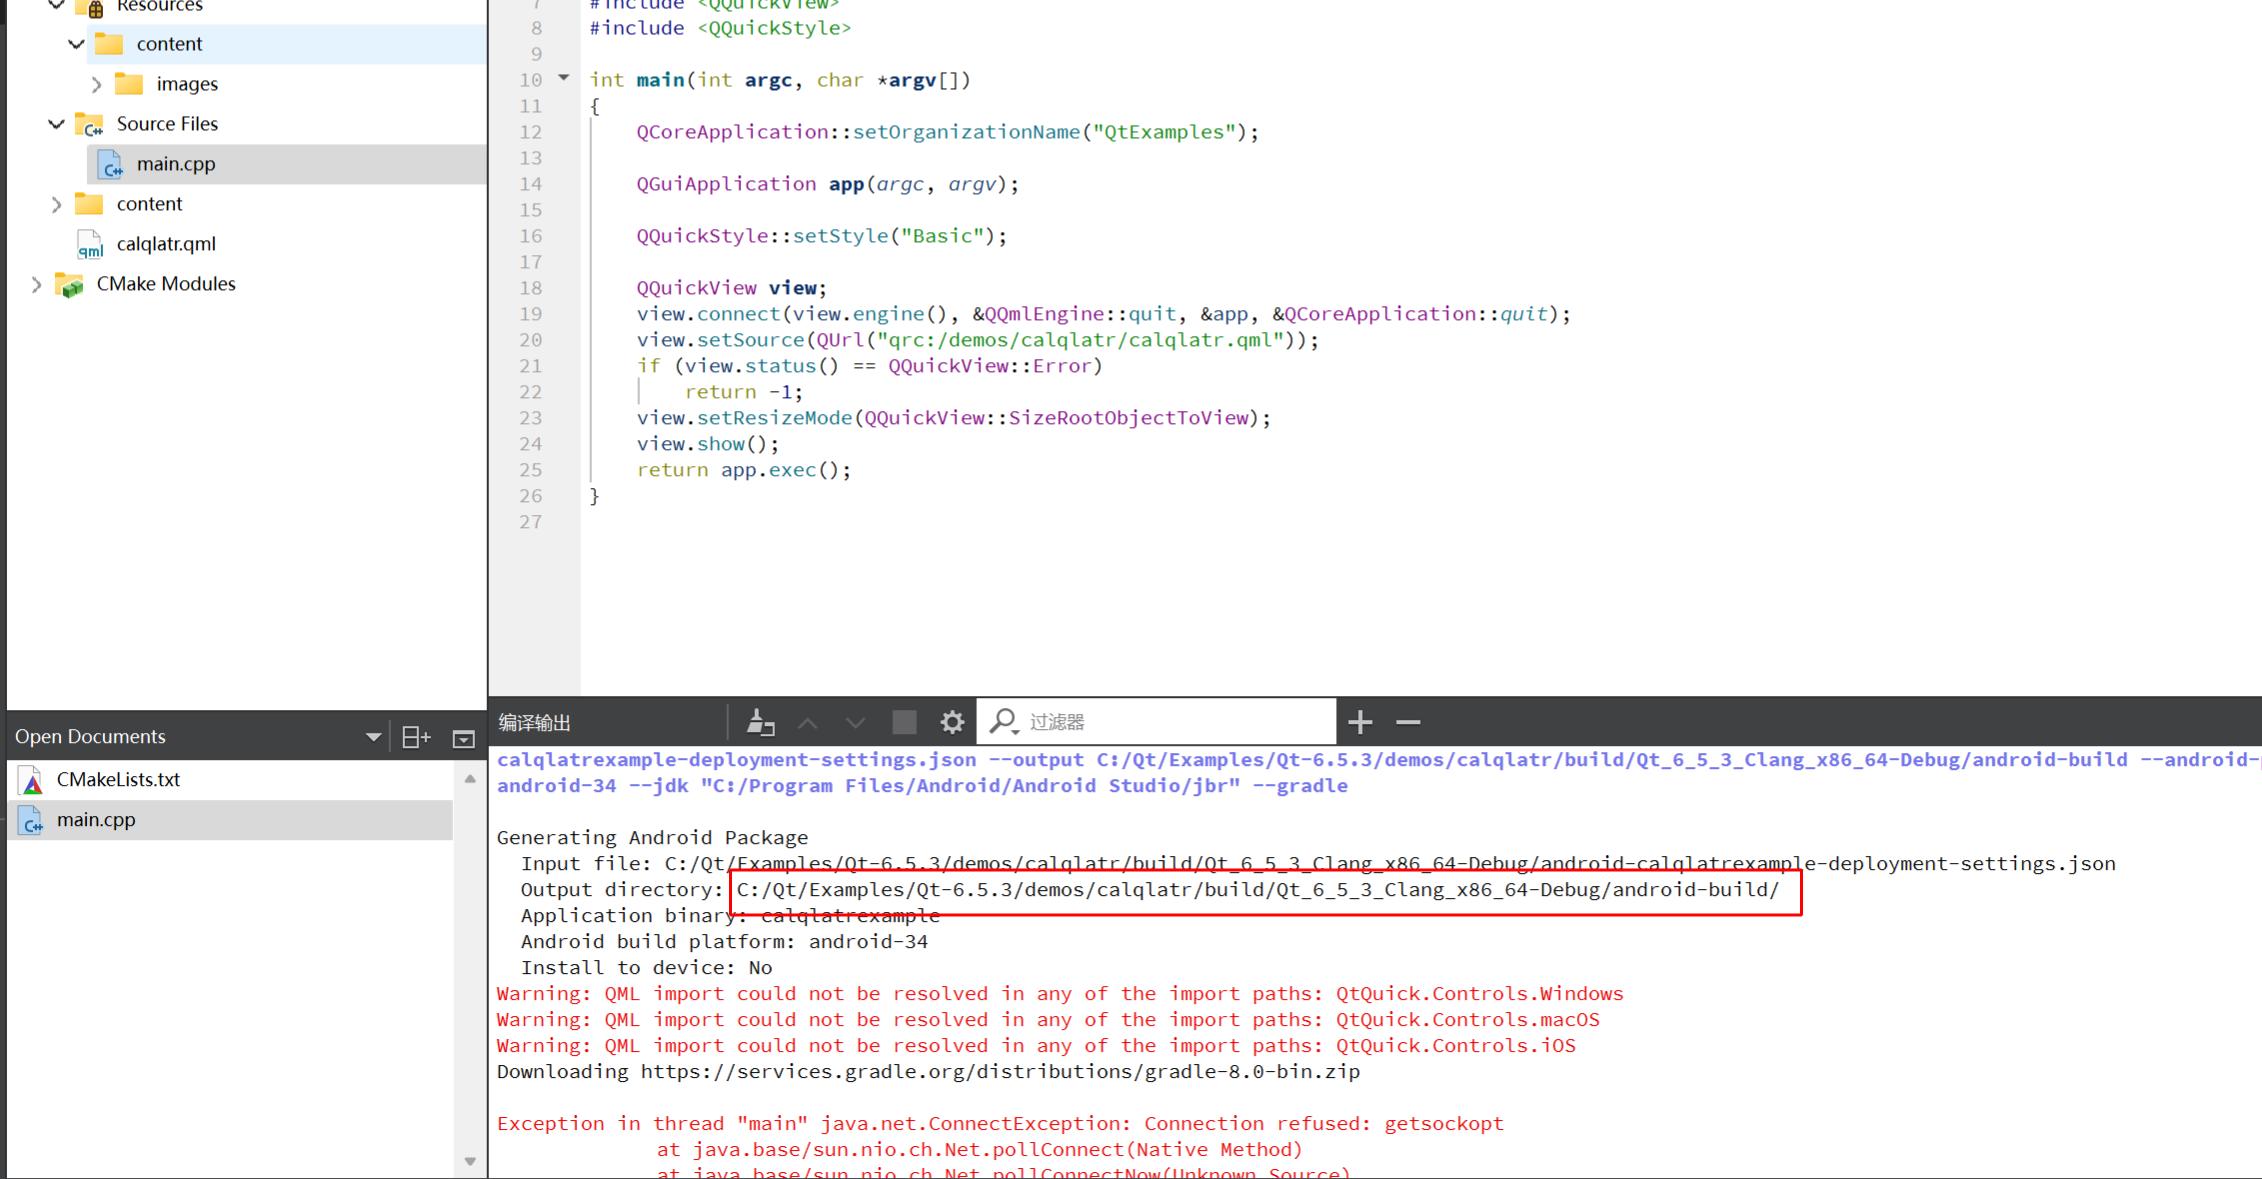Image resolution: width=2262 pixels, height=1179 pixels.
Task: Select main.cpp in the Open Documents list
Action: pos(96,820)
